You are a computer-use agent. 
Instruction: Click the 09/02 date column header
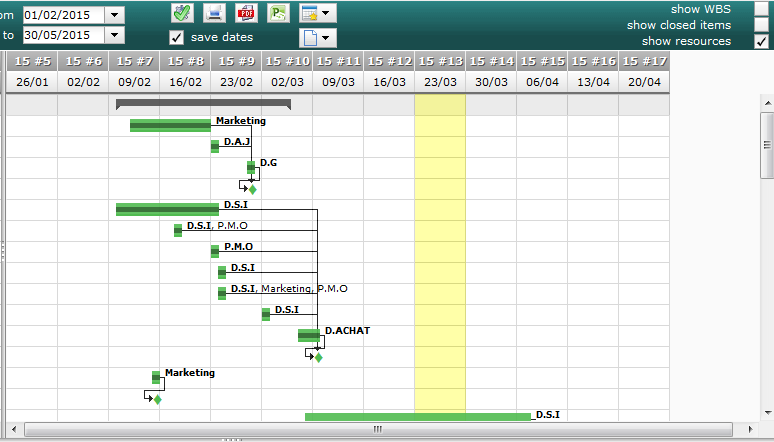click(x=134, y=81)
